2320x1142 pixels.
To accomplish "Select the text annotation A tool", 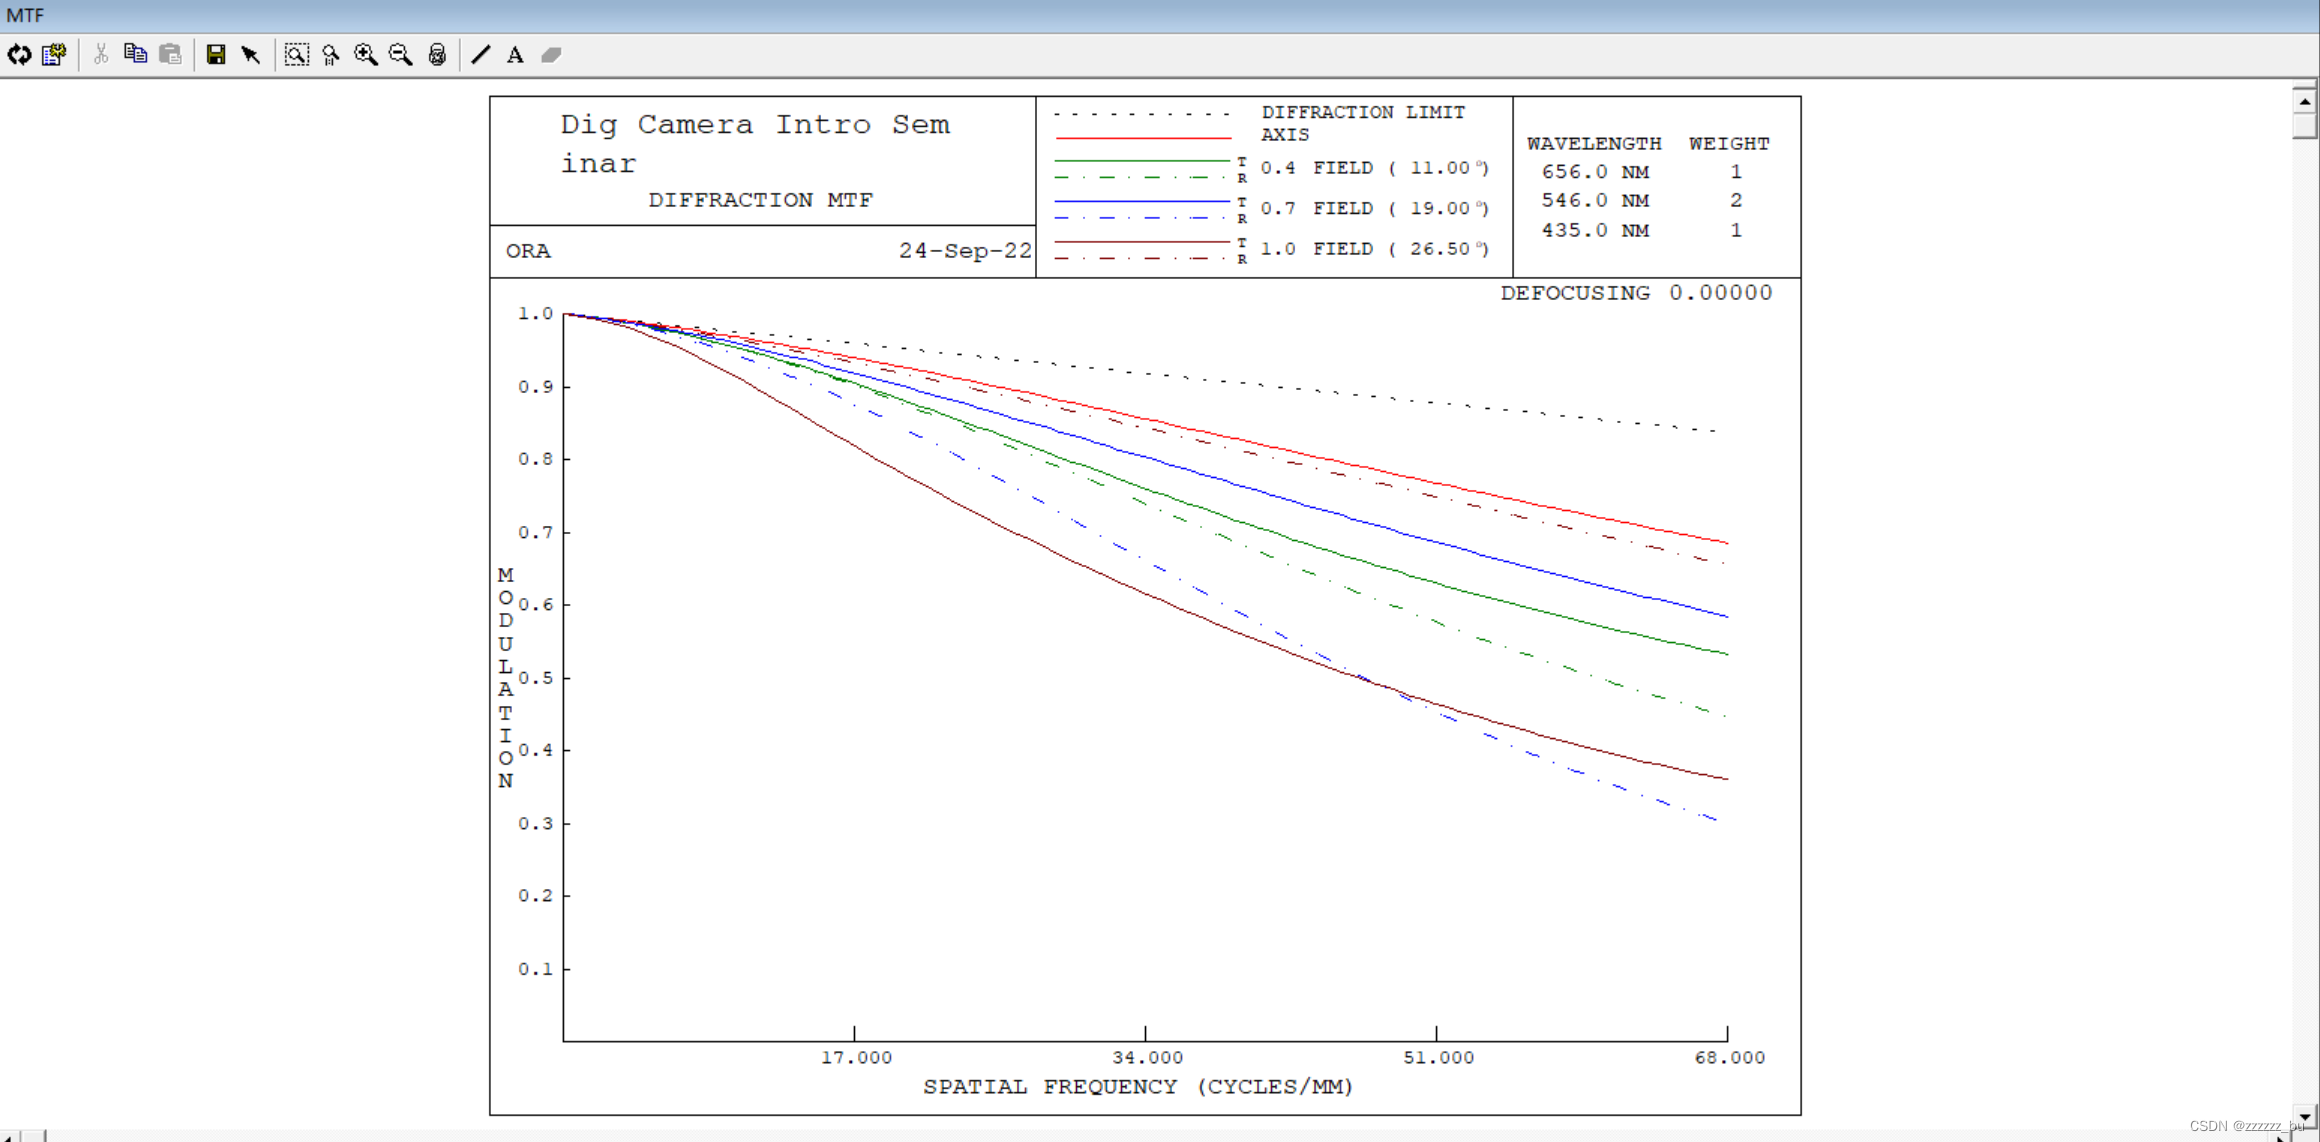I will point(515,55).
